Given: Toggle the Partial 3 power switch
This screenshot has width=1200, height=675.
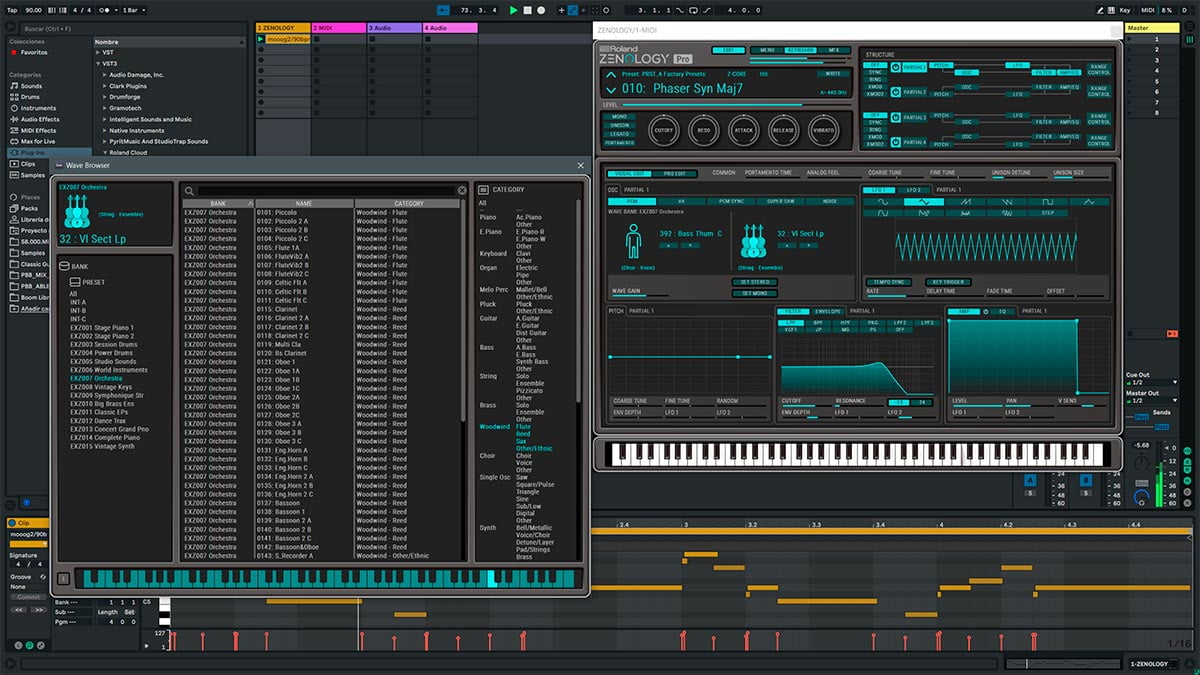Looking at the screenshot, I should click(896, 117).
